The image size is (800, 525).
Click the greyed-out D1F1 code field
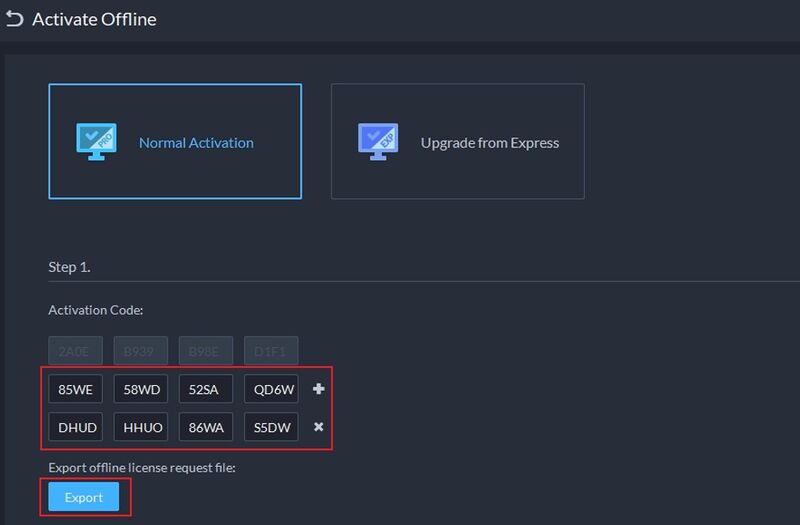271,351
